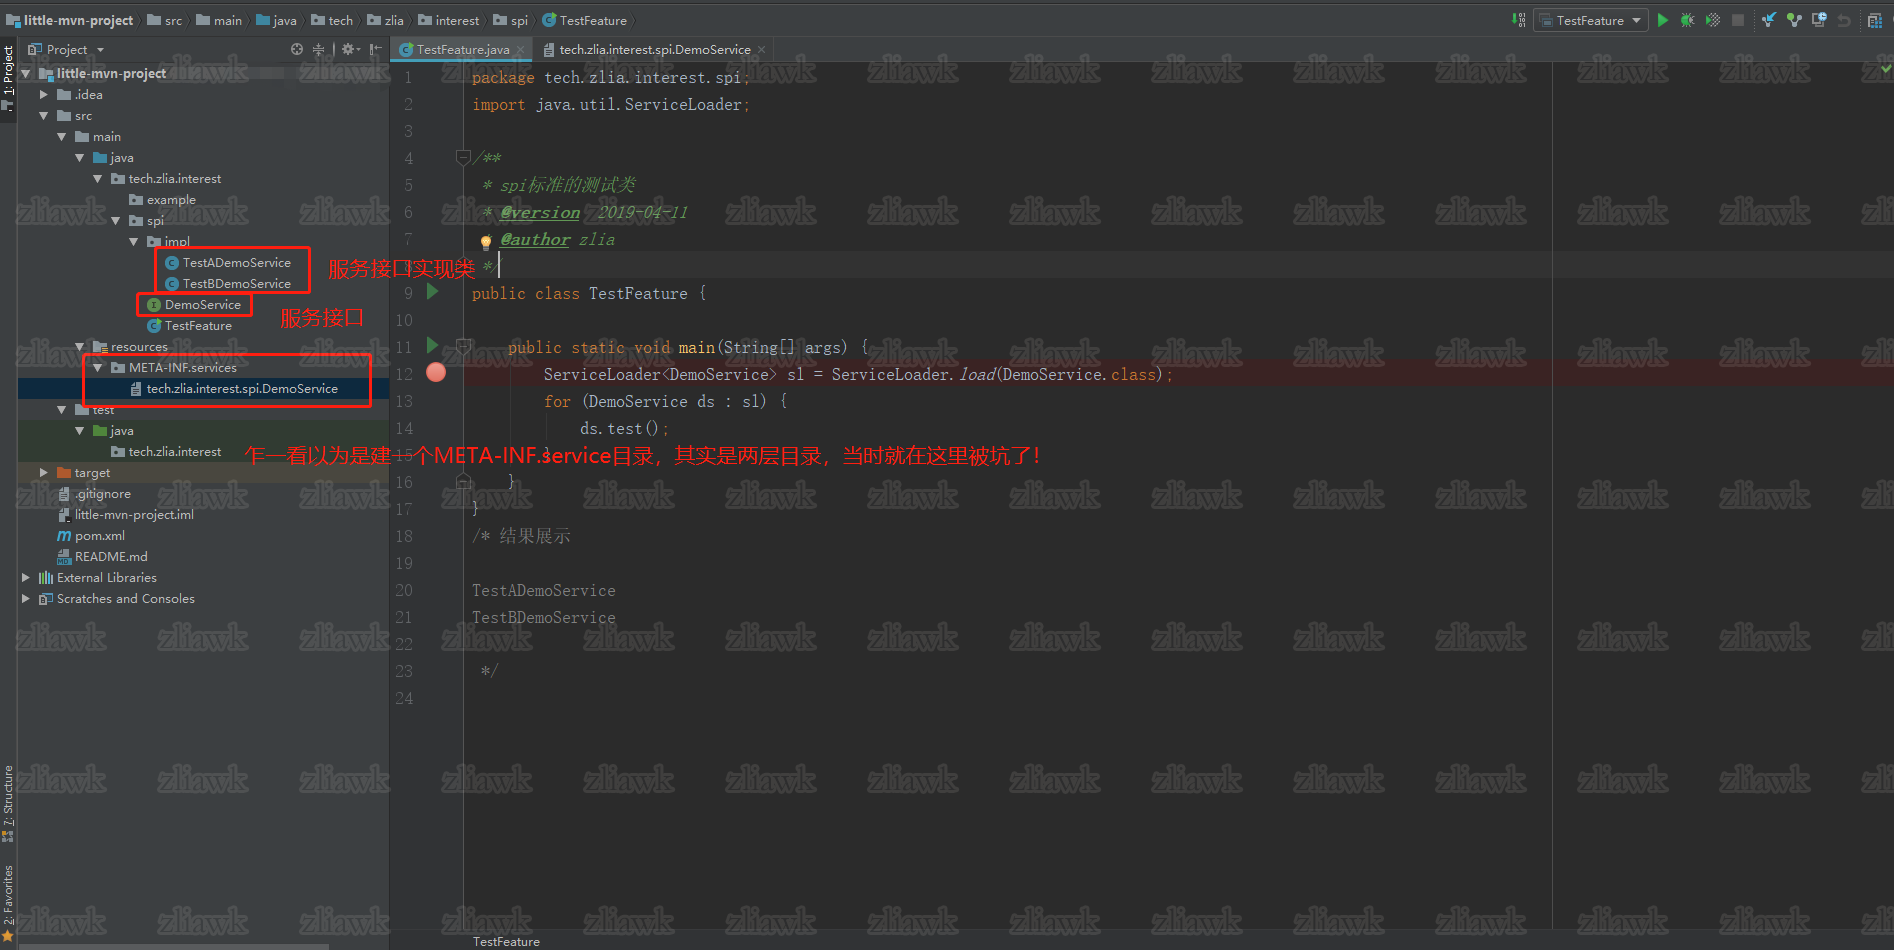
Task: Open the Show History icon
Action: [1819, 20]
